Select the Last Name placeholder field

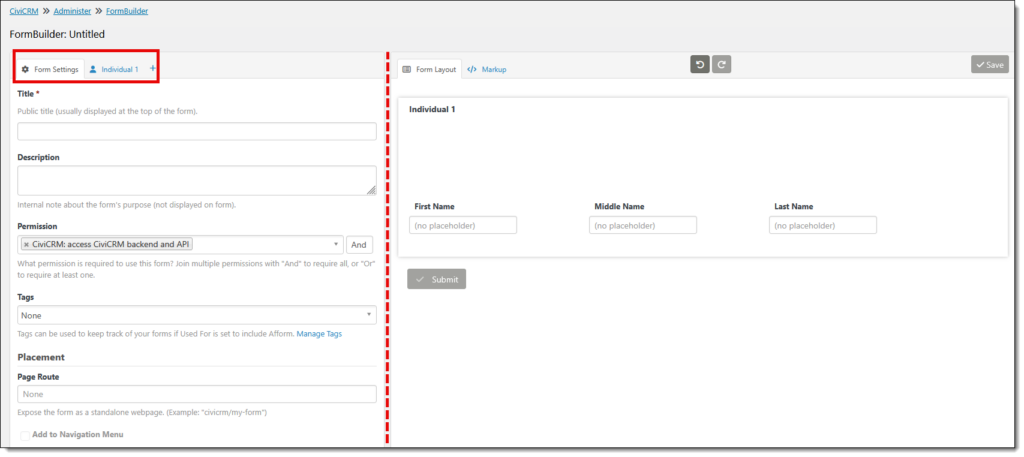point(823,225)
